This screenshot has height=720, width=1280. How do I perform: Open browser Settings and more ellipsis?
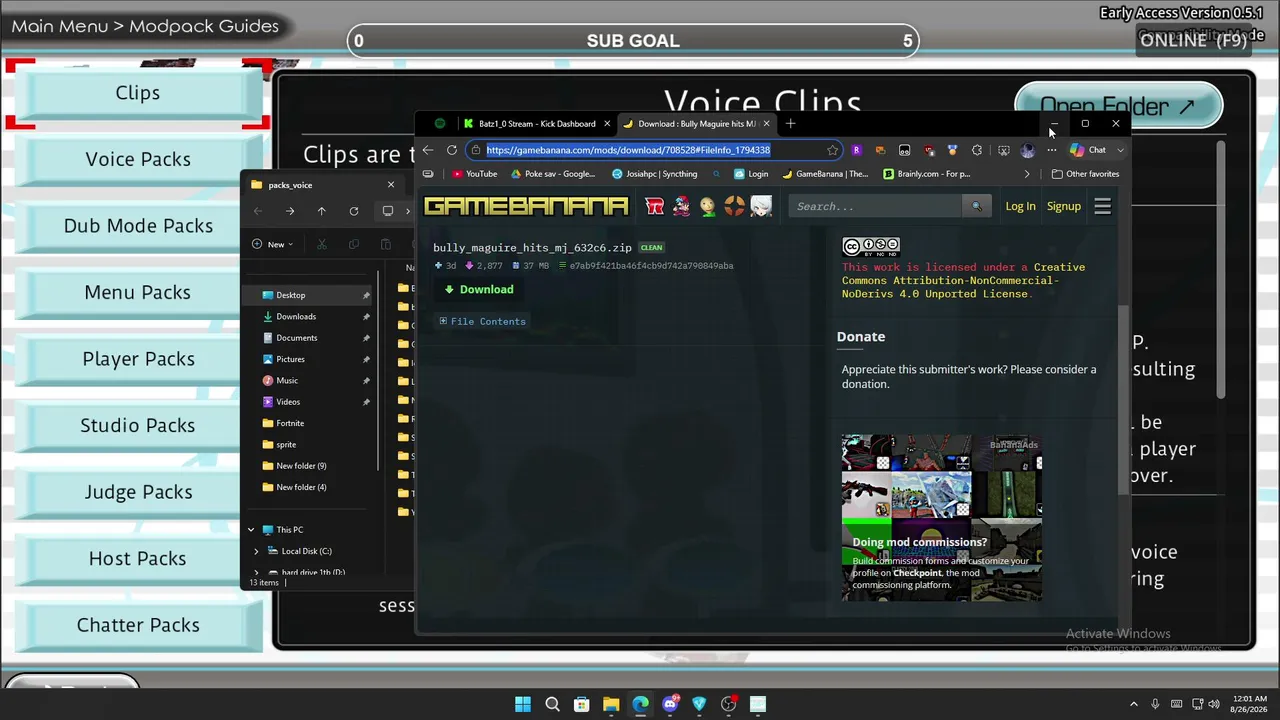click(x=1051, y=150)
